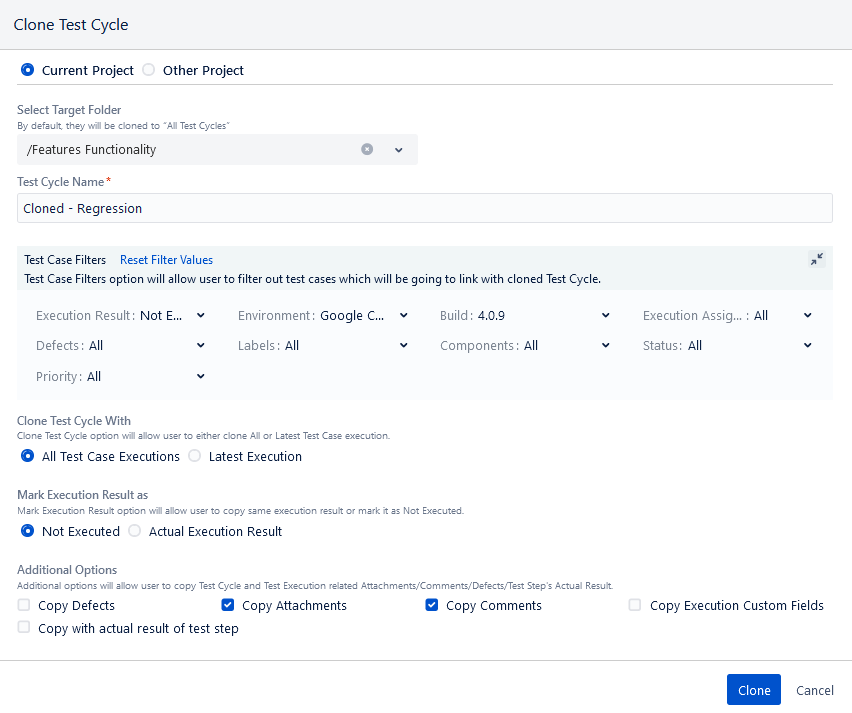
Task: Uncheck Copy Attachments checkbox
Action: (x=228, y=605)
